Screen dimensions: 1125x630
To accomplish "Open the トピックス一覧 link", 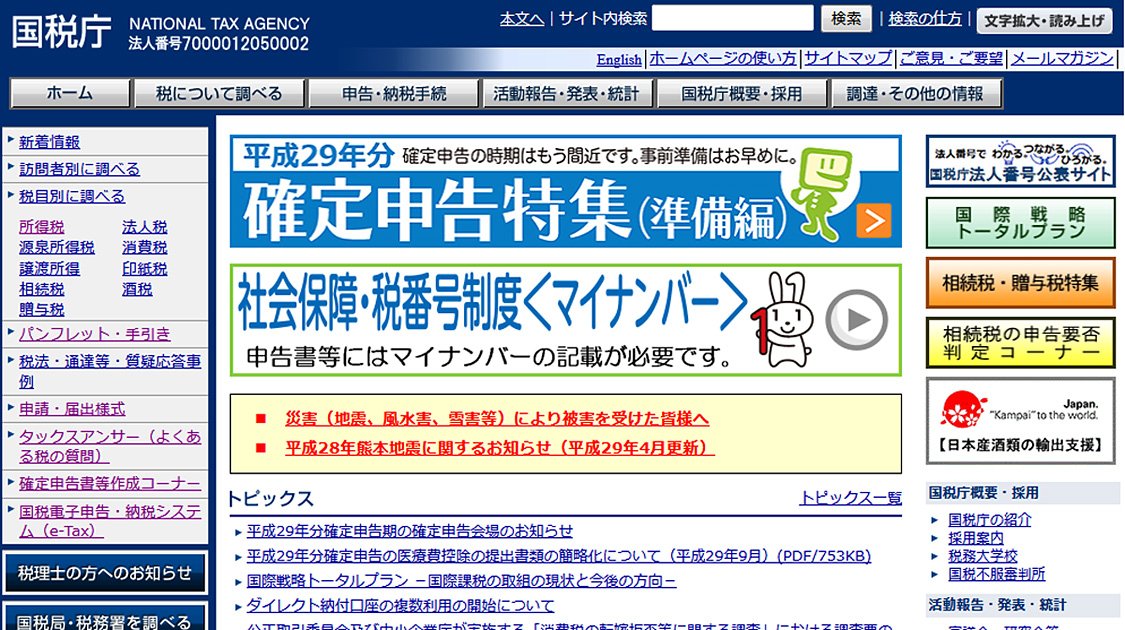I will pos(851,498).
